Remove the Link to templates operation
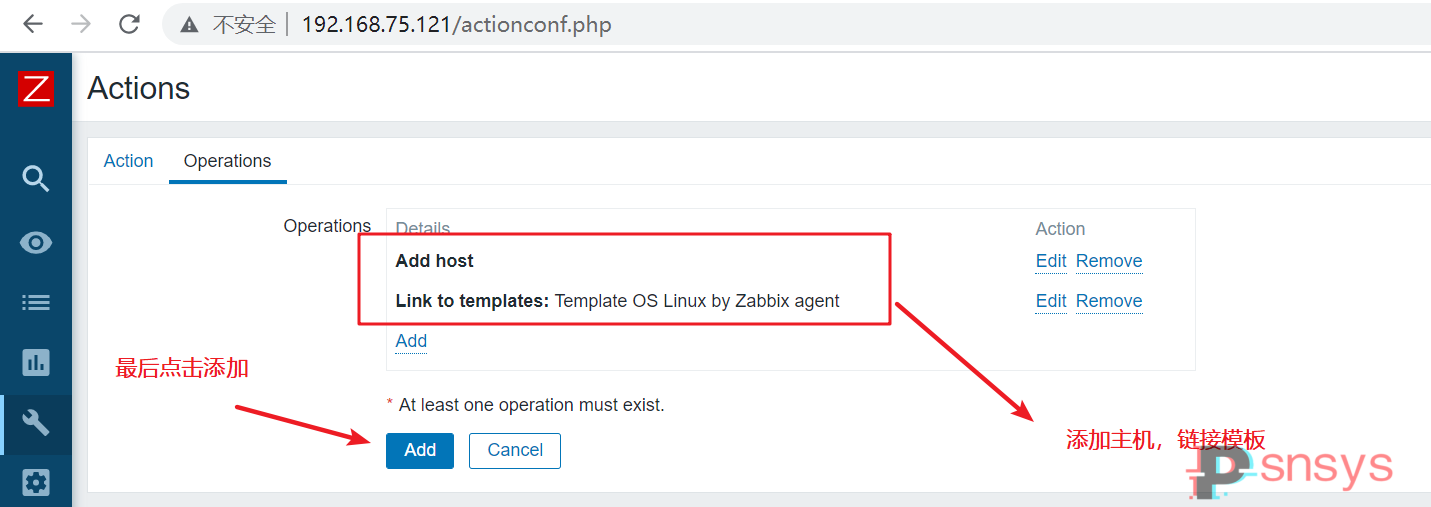This screenshot has width=1431, height=507. 1109,301
